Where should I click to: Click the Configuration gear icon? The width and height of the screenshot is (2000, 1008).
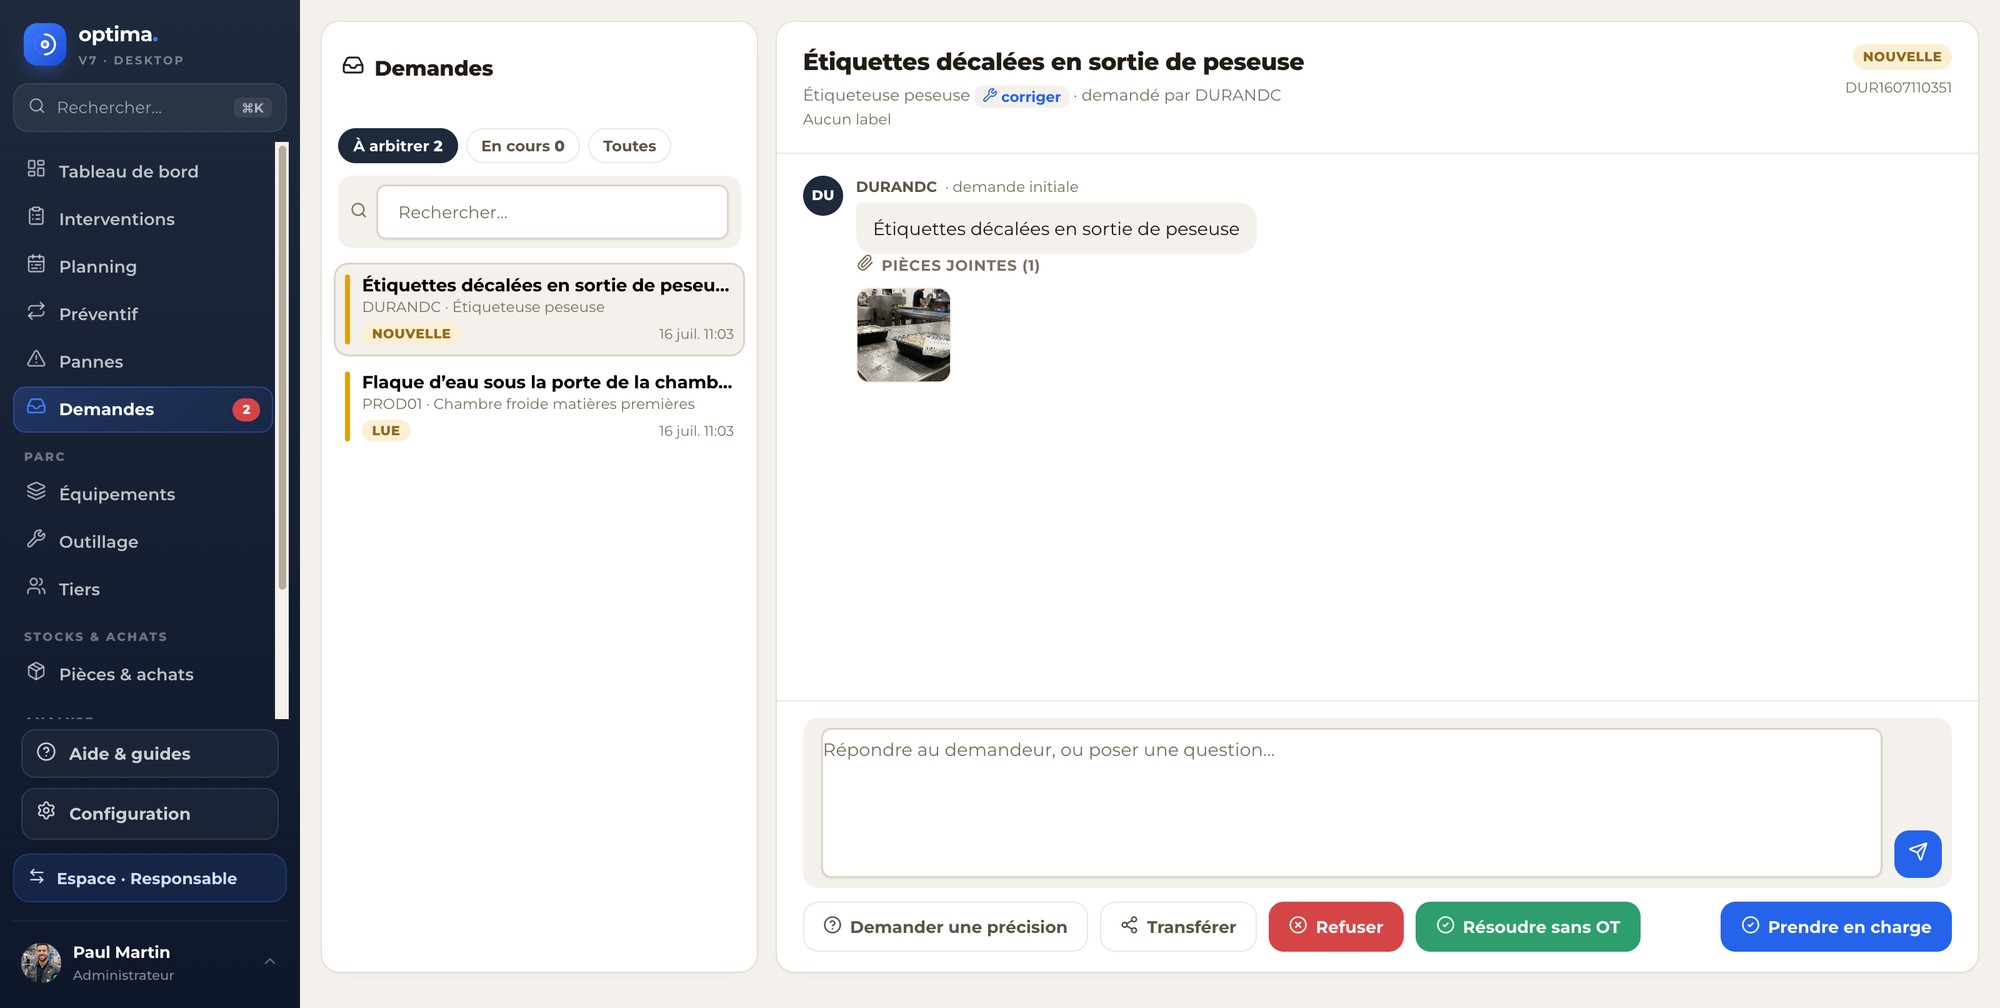[x=46, y=811]
